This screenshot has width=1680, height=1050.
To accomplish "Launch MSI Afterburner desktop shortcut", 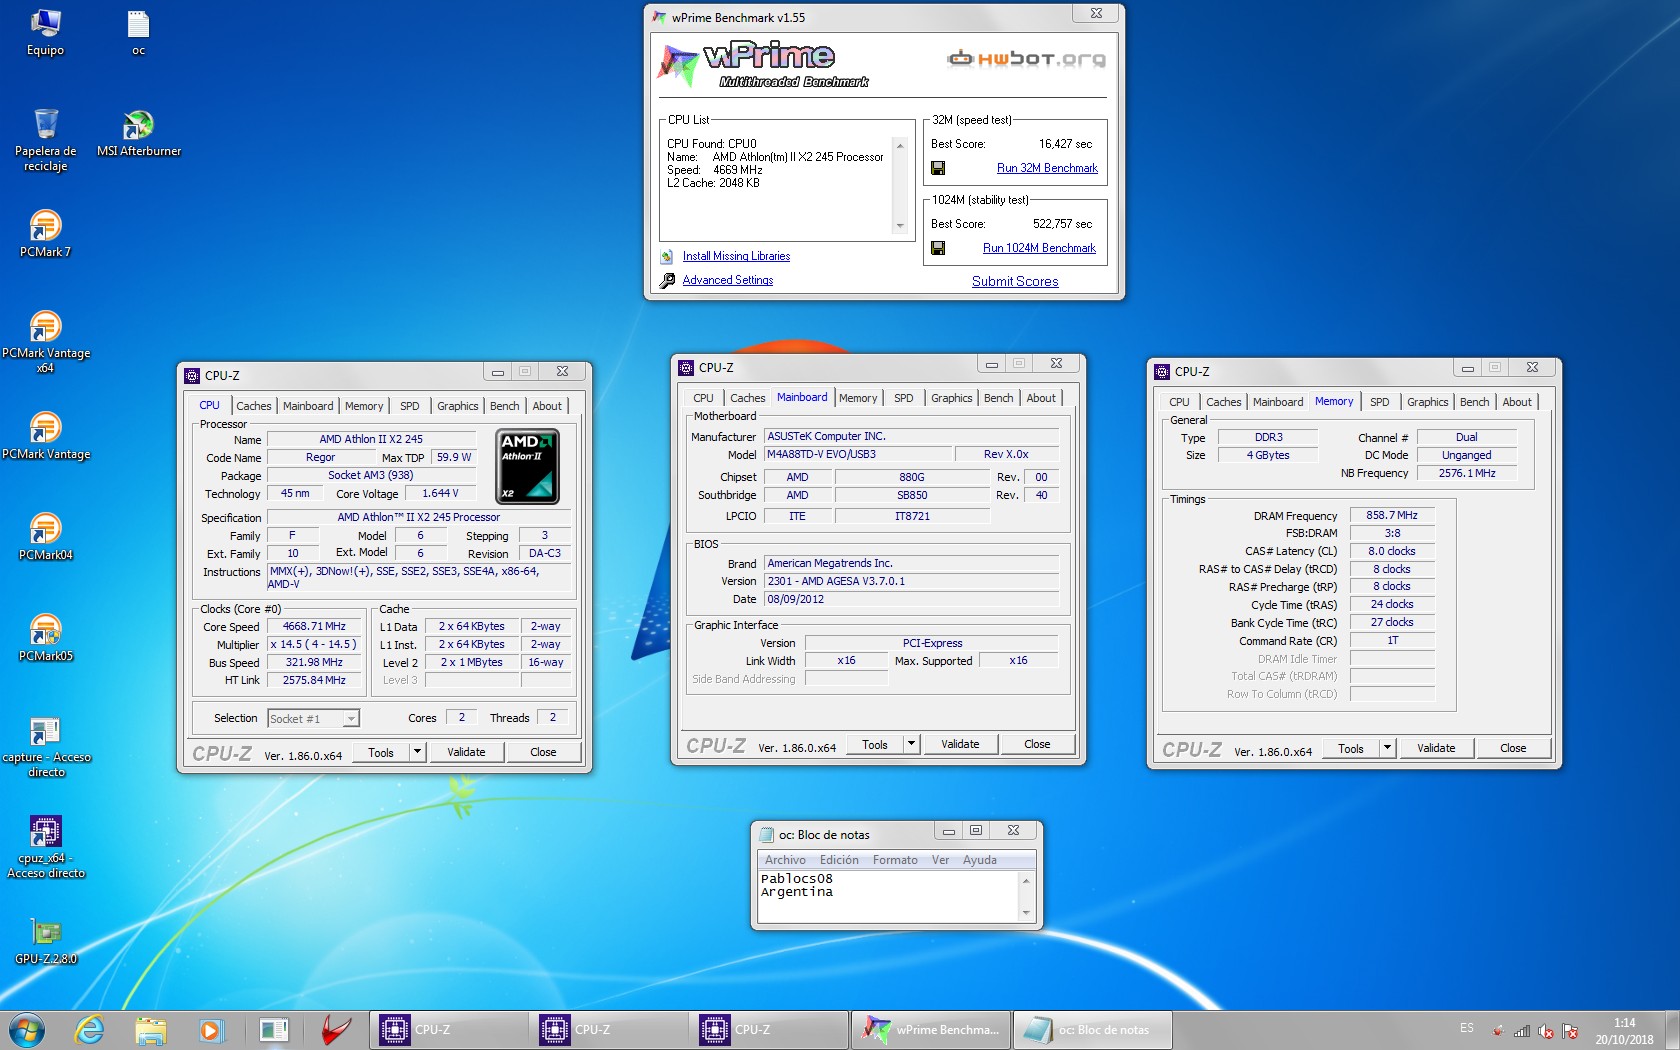I will point(139,133).
